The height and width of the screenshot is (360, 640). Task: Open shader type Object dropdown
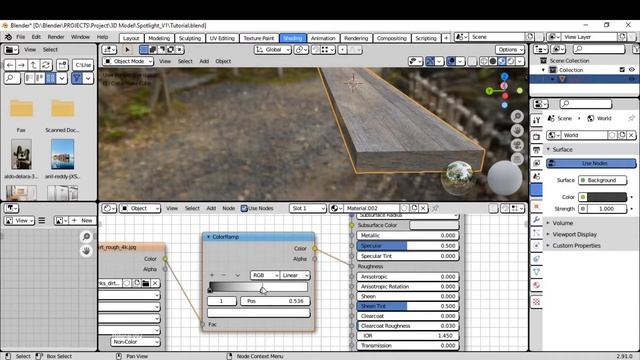coord(140,208)
